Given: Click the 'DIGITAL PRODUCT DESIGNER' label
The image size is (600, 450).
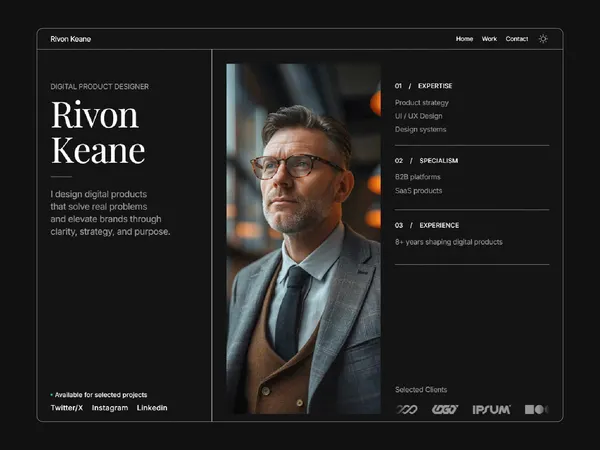Looking at the screenshot, I should tap(99, 86).
